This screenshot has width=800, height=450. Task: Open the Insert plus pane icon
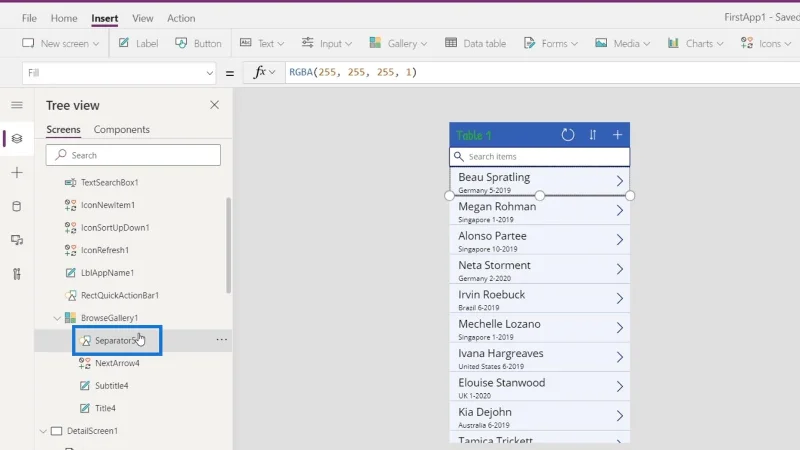tap(17, 172)
